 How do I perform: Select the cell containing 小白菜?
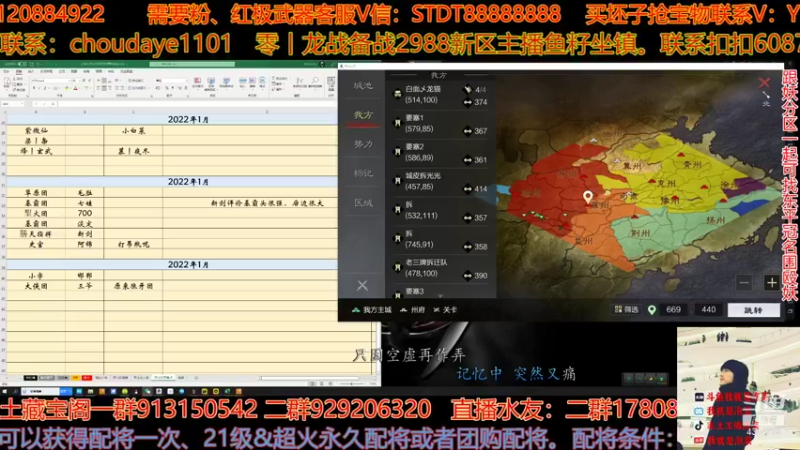tap(133, 131)
